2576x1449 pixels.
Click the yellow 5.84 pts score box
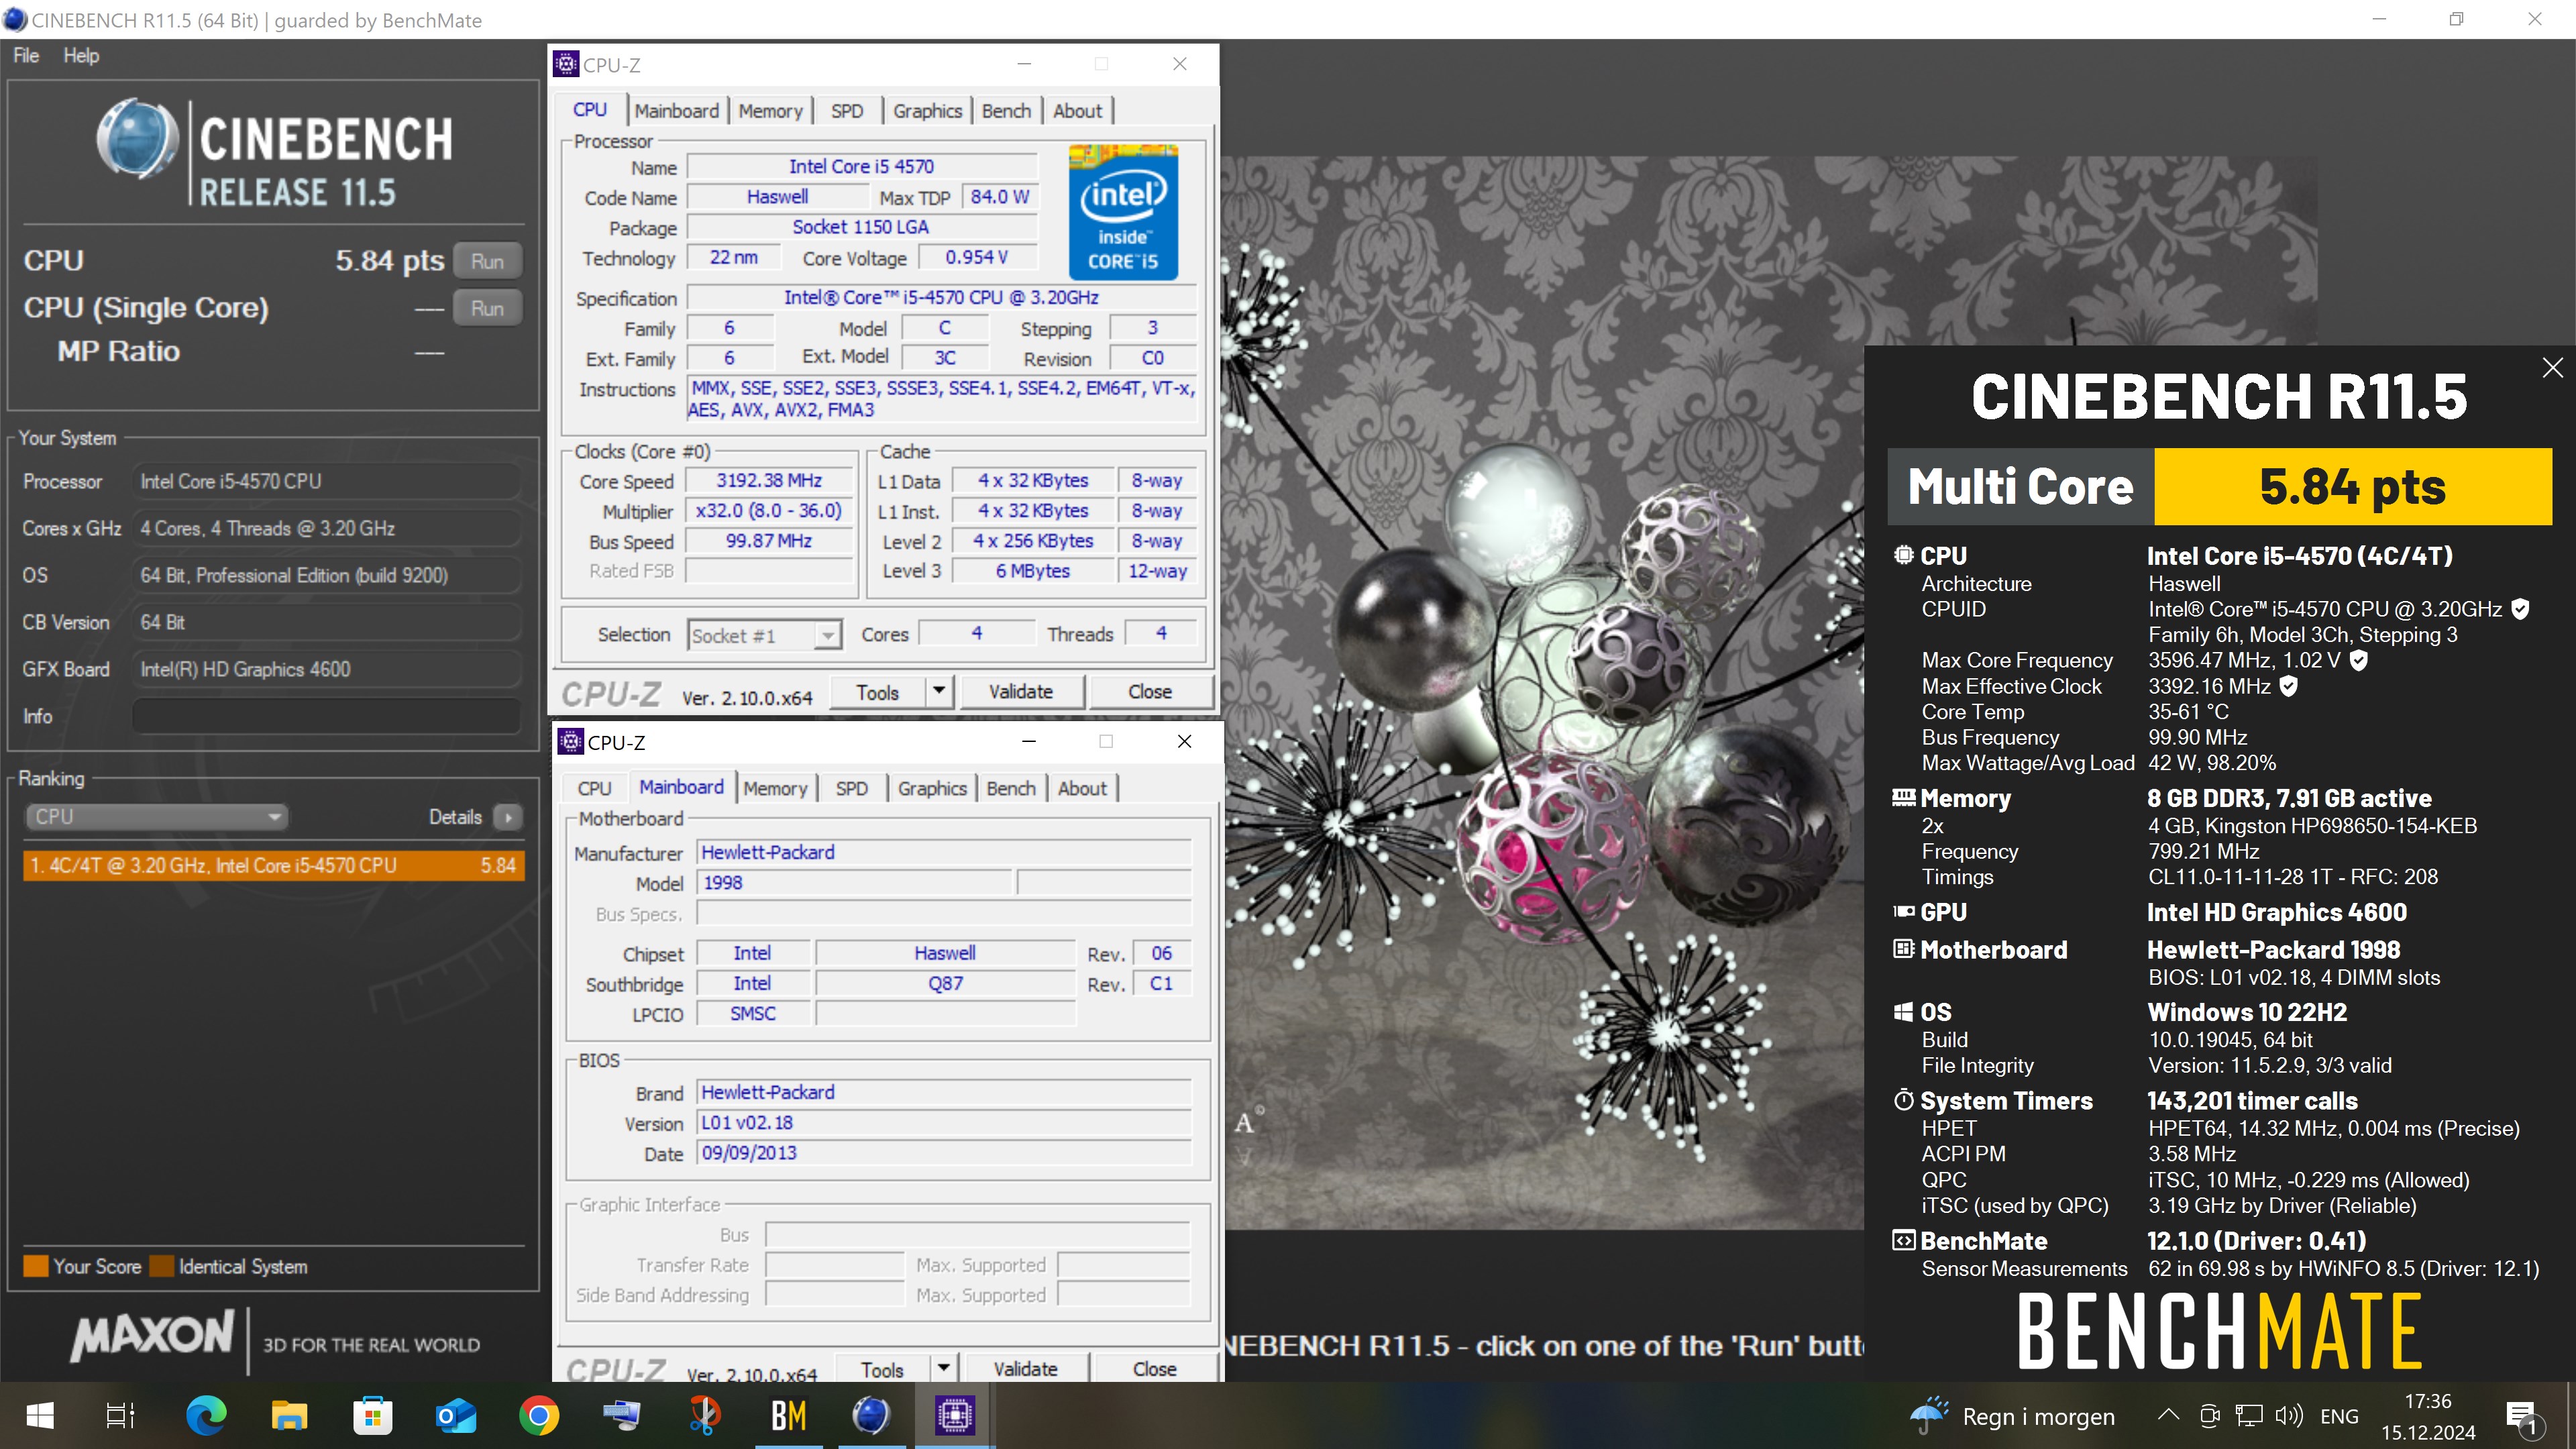pyautogui.click(x=2352, y=487)
